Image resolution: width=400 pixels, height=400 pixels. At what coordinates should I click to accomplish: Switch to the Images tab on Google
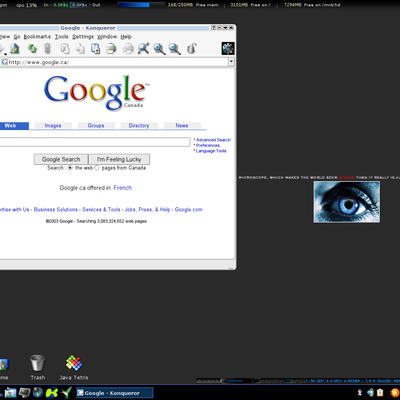53,126
